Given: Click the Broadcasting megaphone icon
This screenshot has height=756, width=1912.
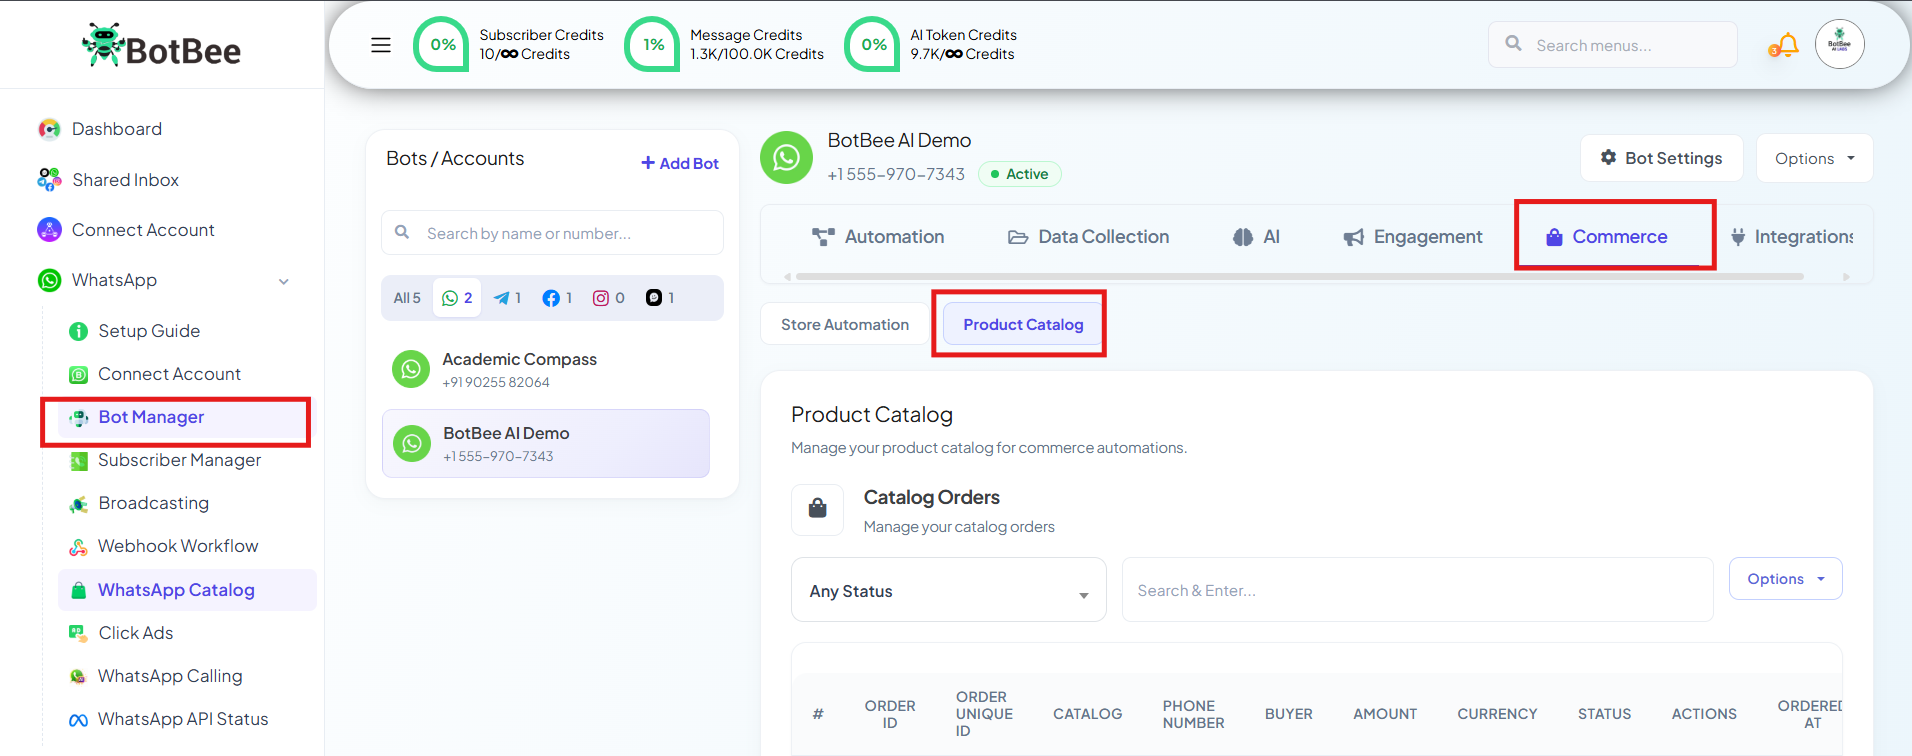Looking at the screenshot, I should click(x=78, y=504).
